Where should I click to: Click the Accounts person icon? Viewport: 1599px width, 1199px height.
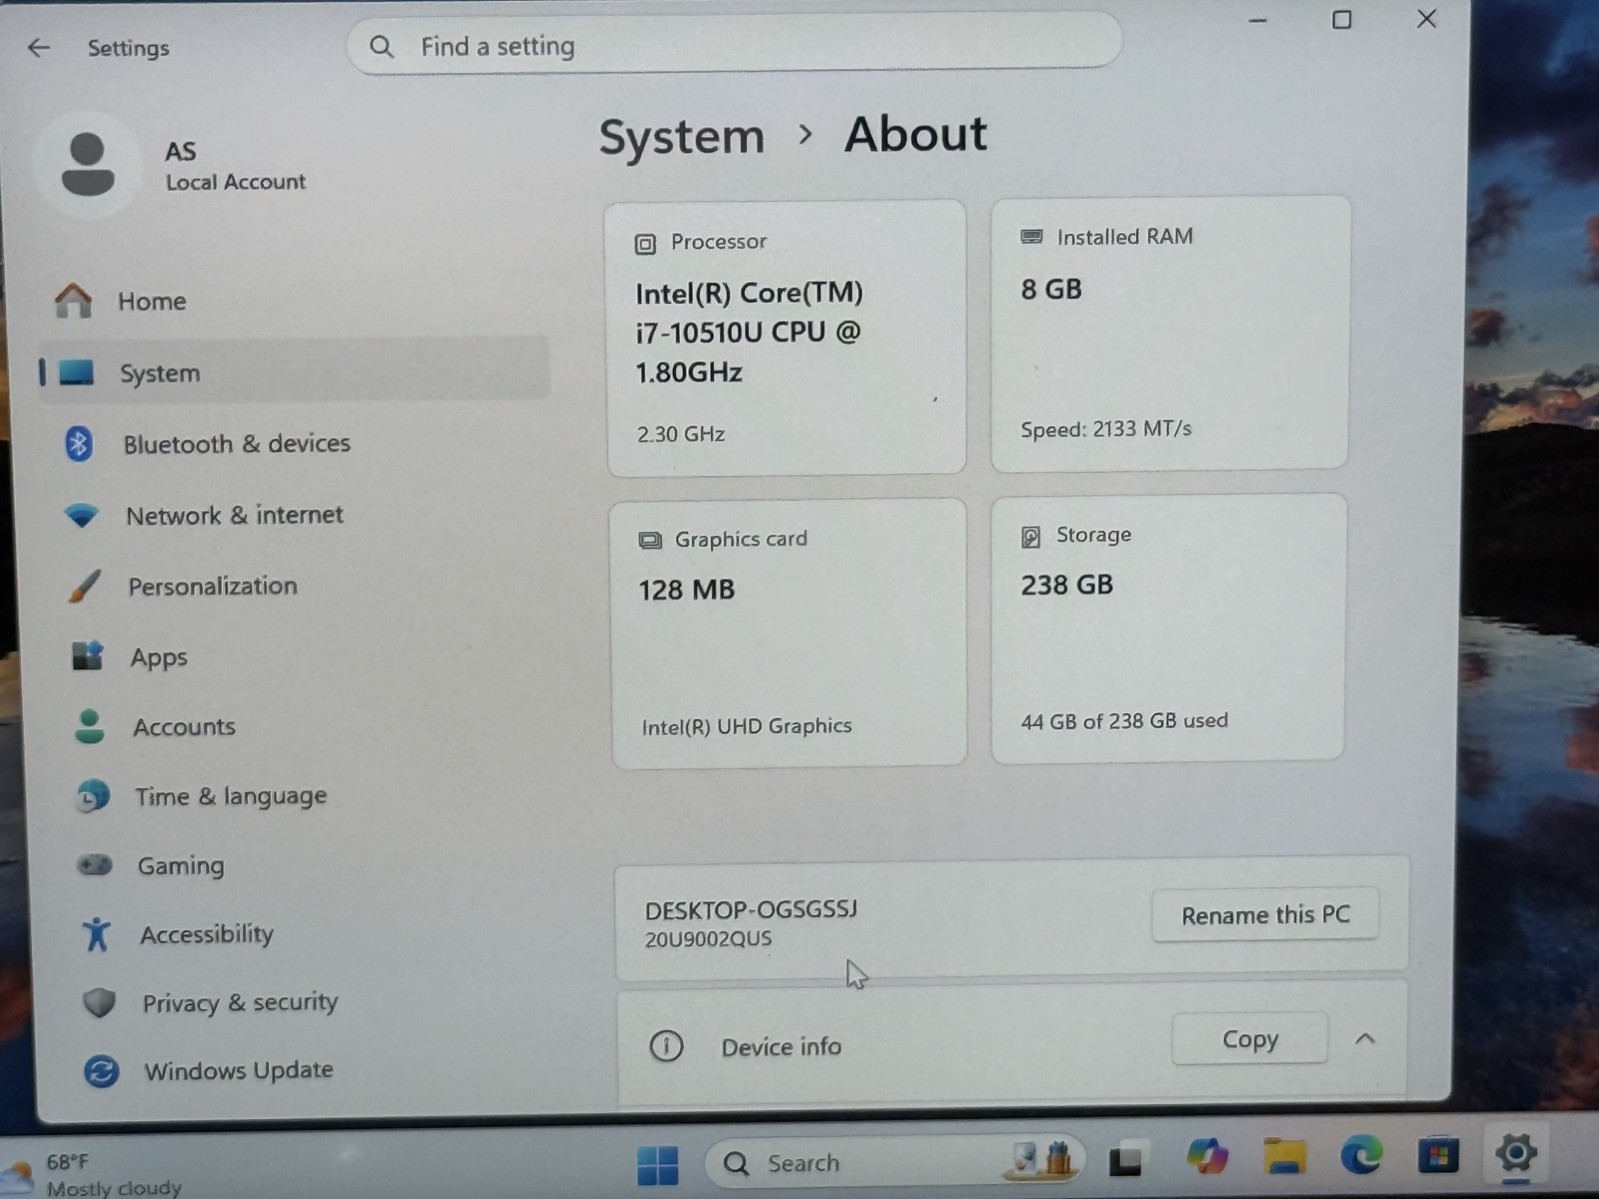coord(89,726)
